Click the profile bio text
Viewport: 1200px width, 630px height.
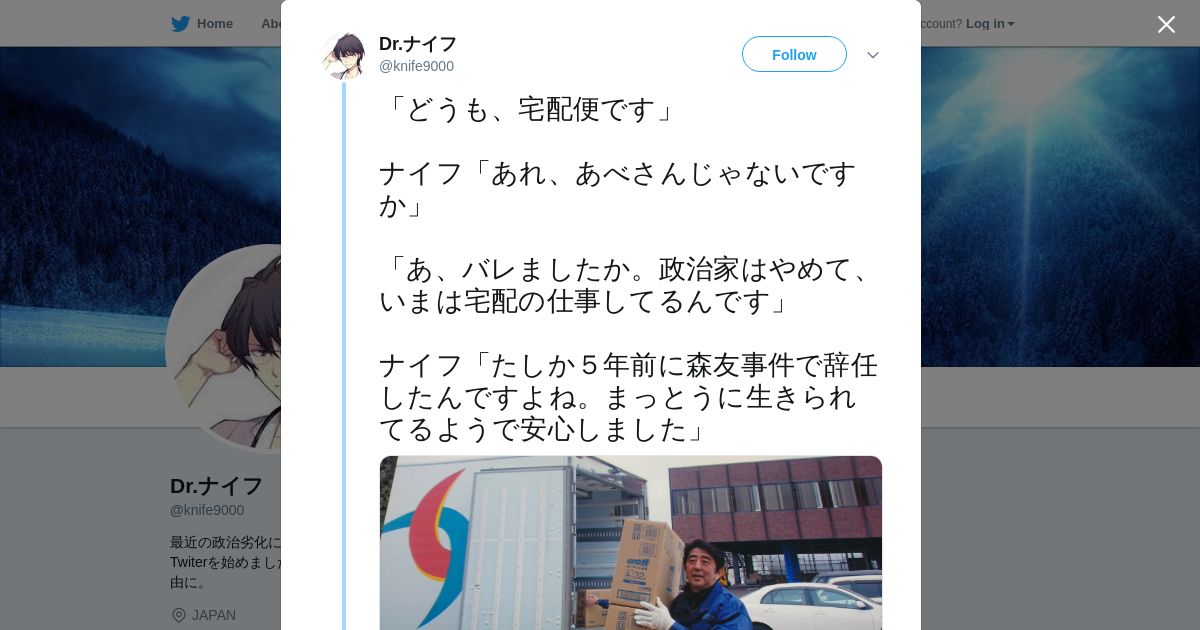pos(225,562)
